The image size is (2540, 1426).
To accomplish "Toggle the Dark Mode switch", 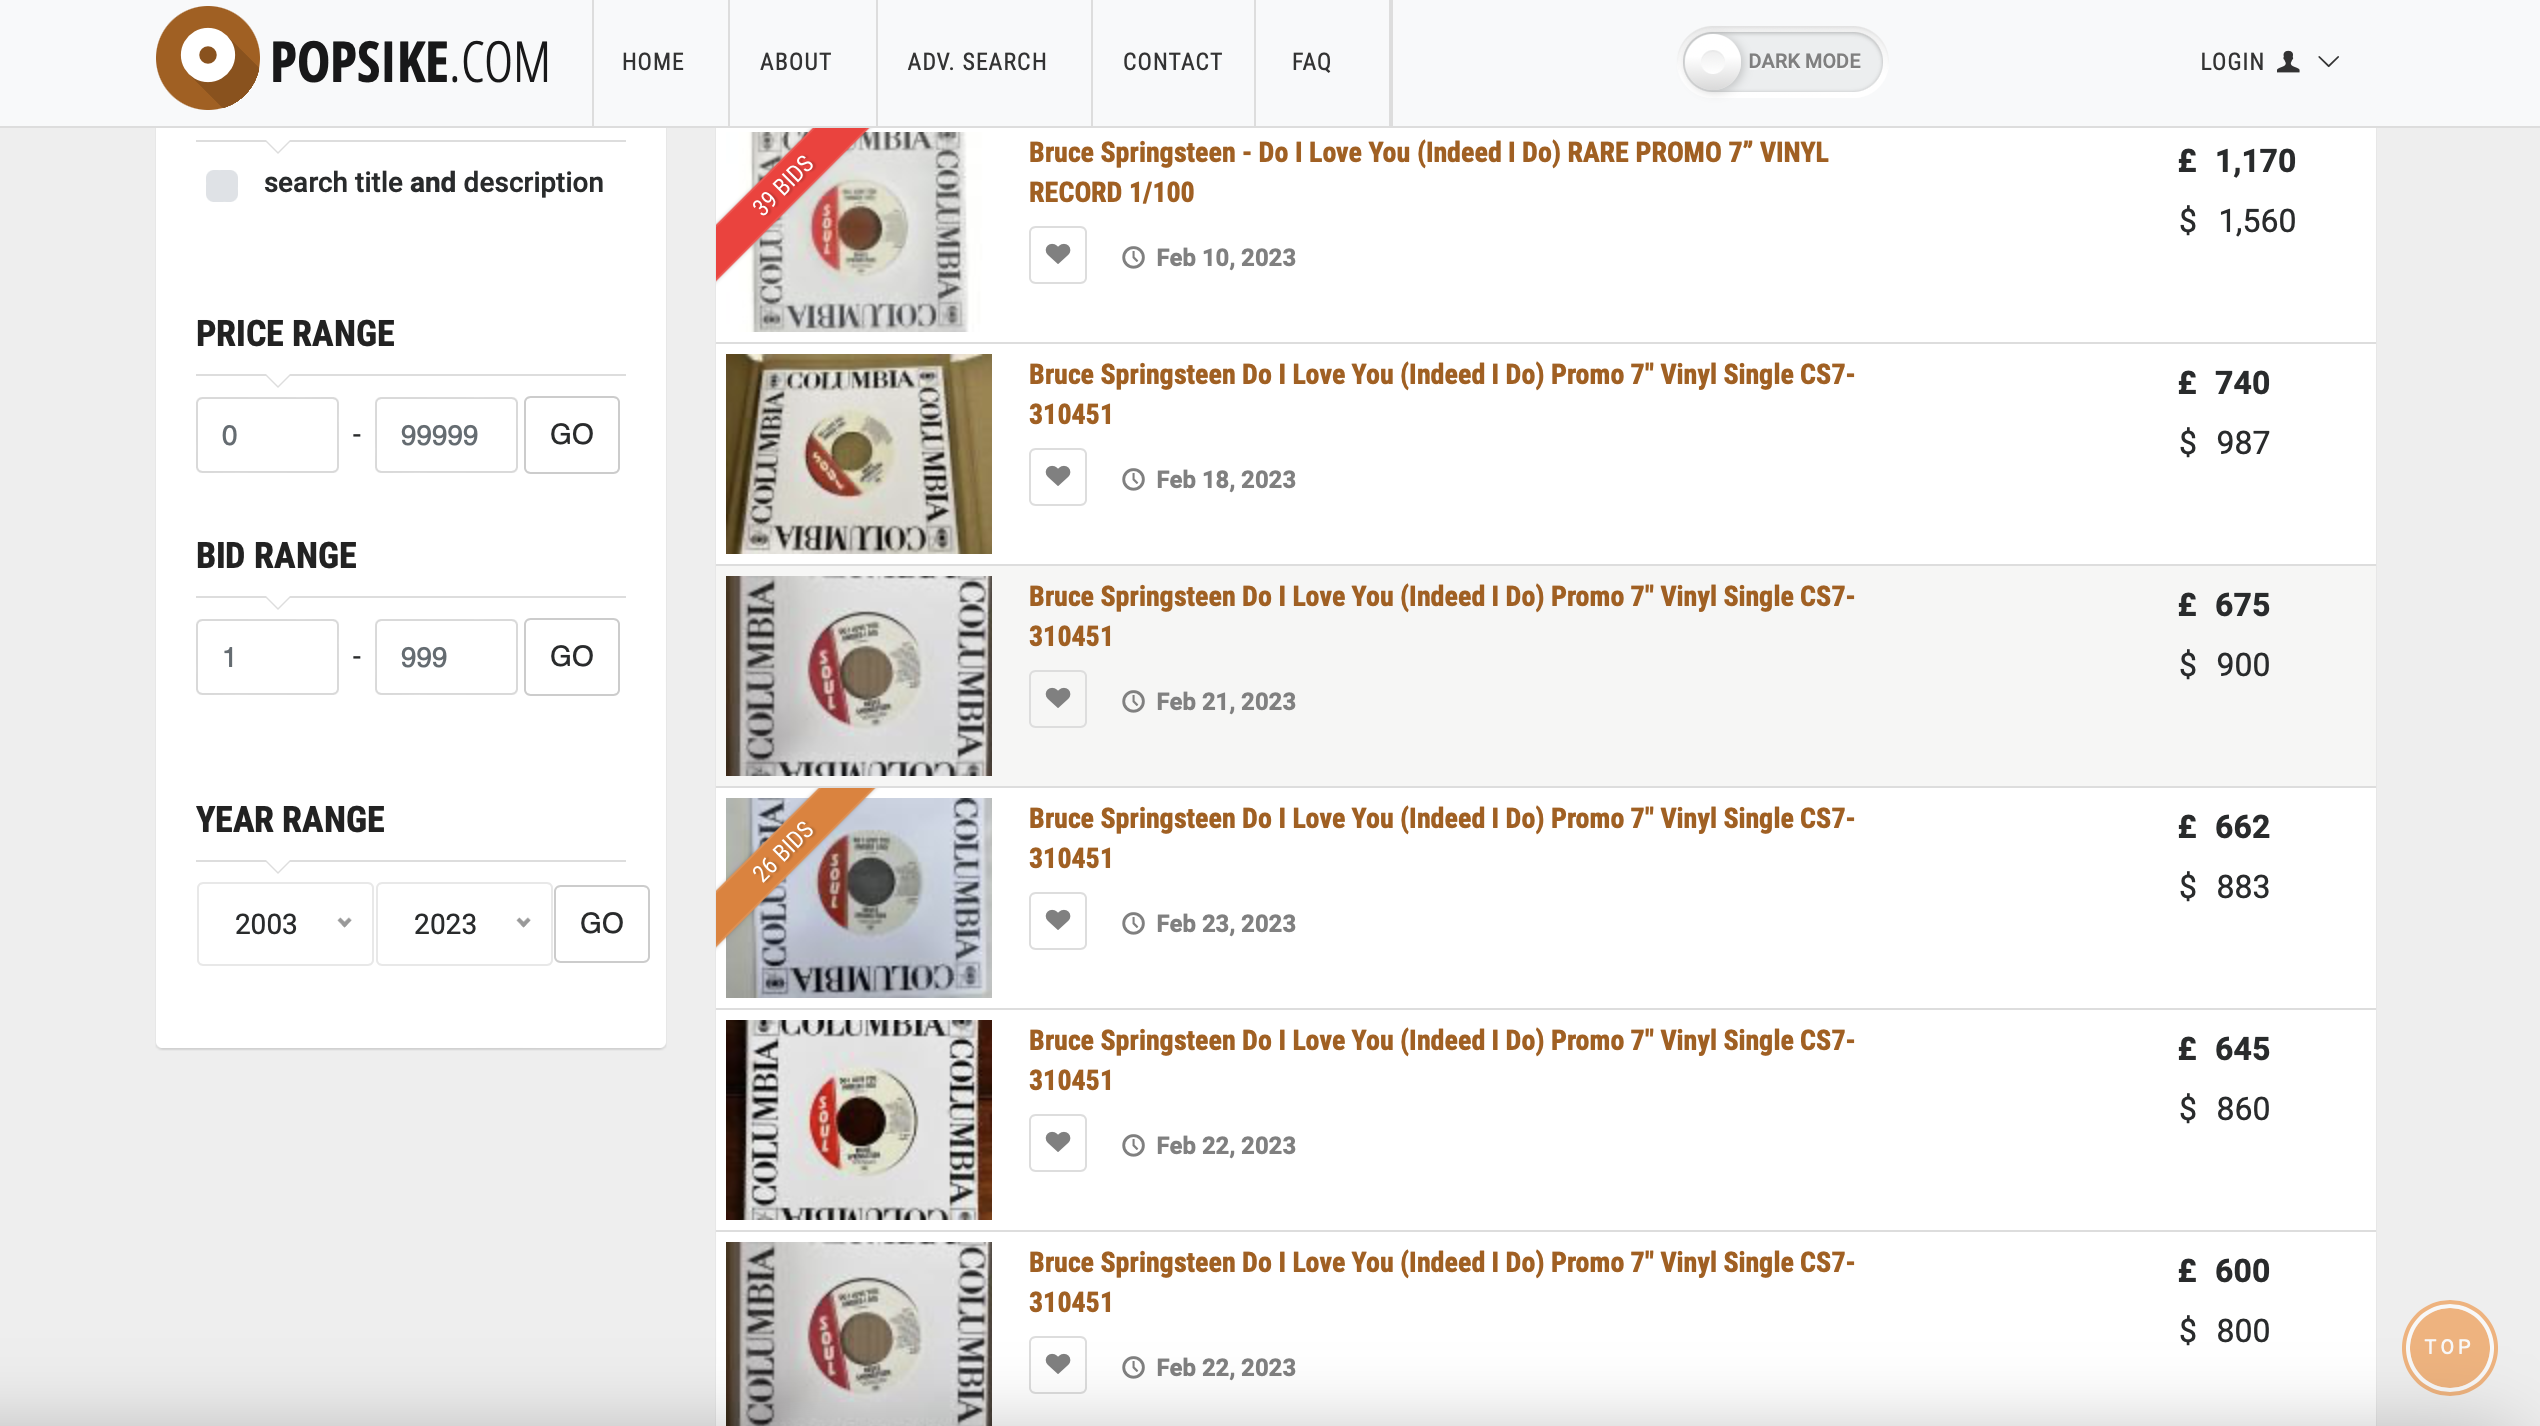I will click(1782, 61).
